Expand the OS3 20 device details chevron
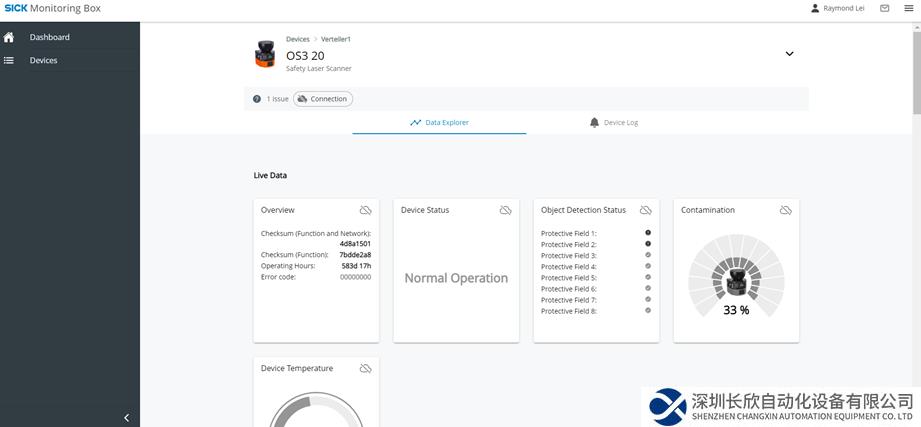Viewport: 921px width, 427px height. (x=789, y=54)
